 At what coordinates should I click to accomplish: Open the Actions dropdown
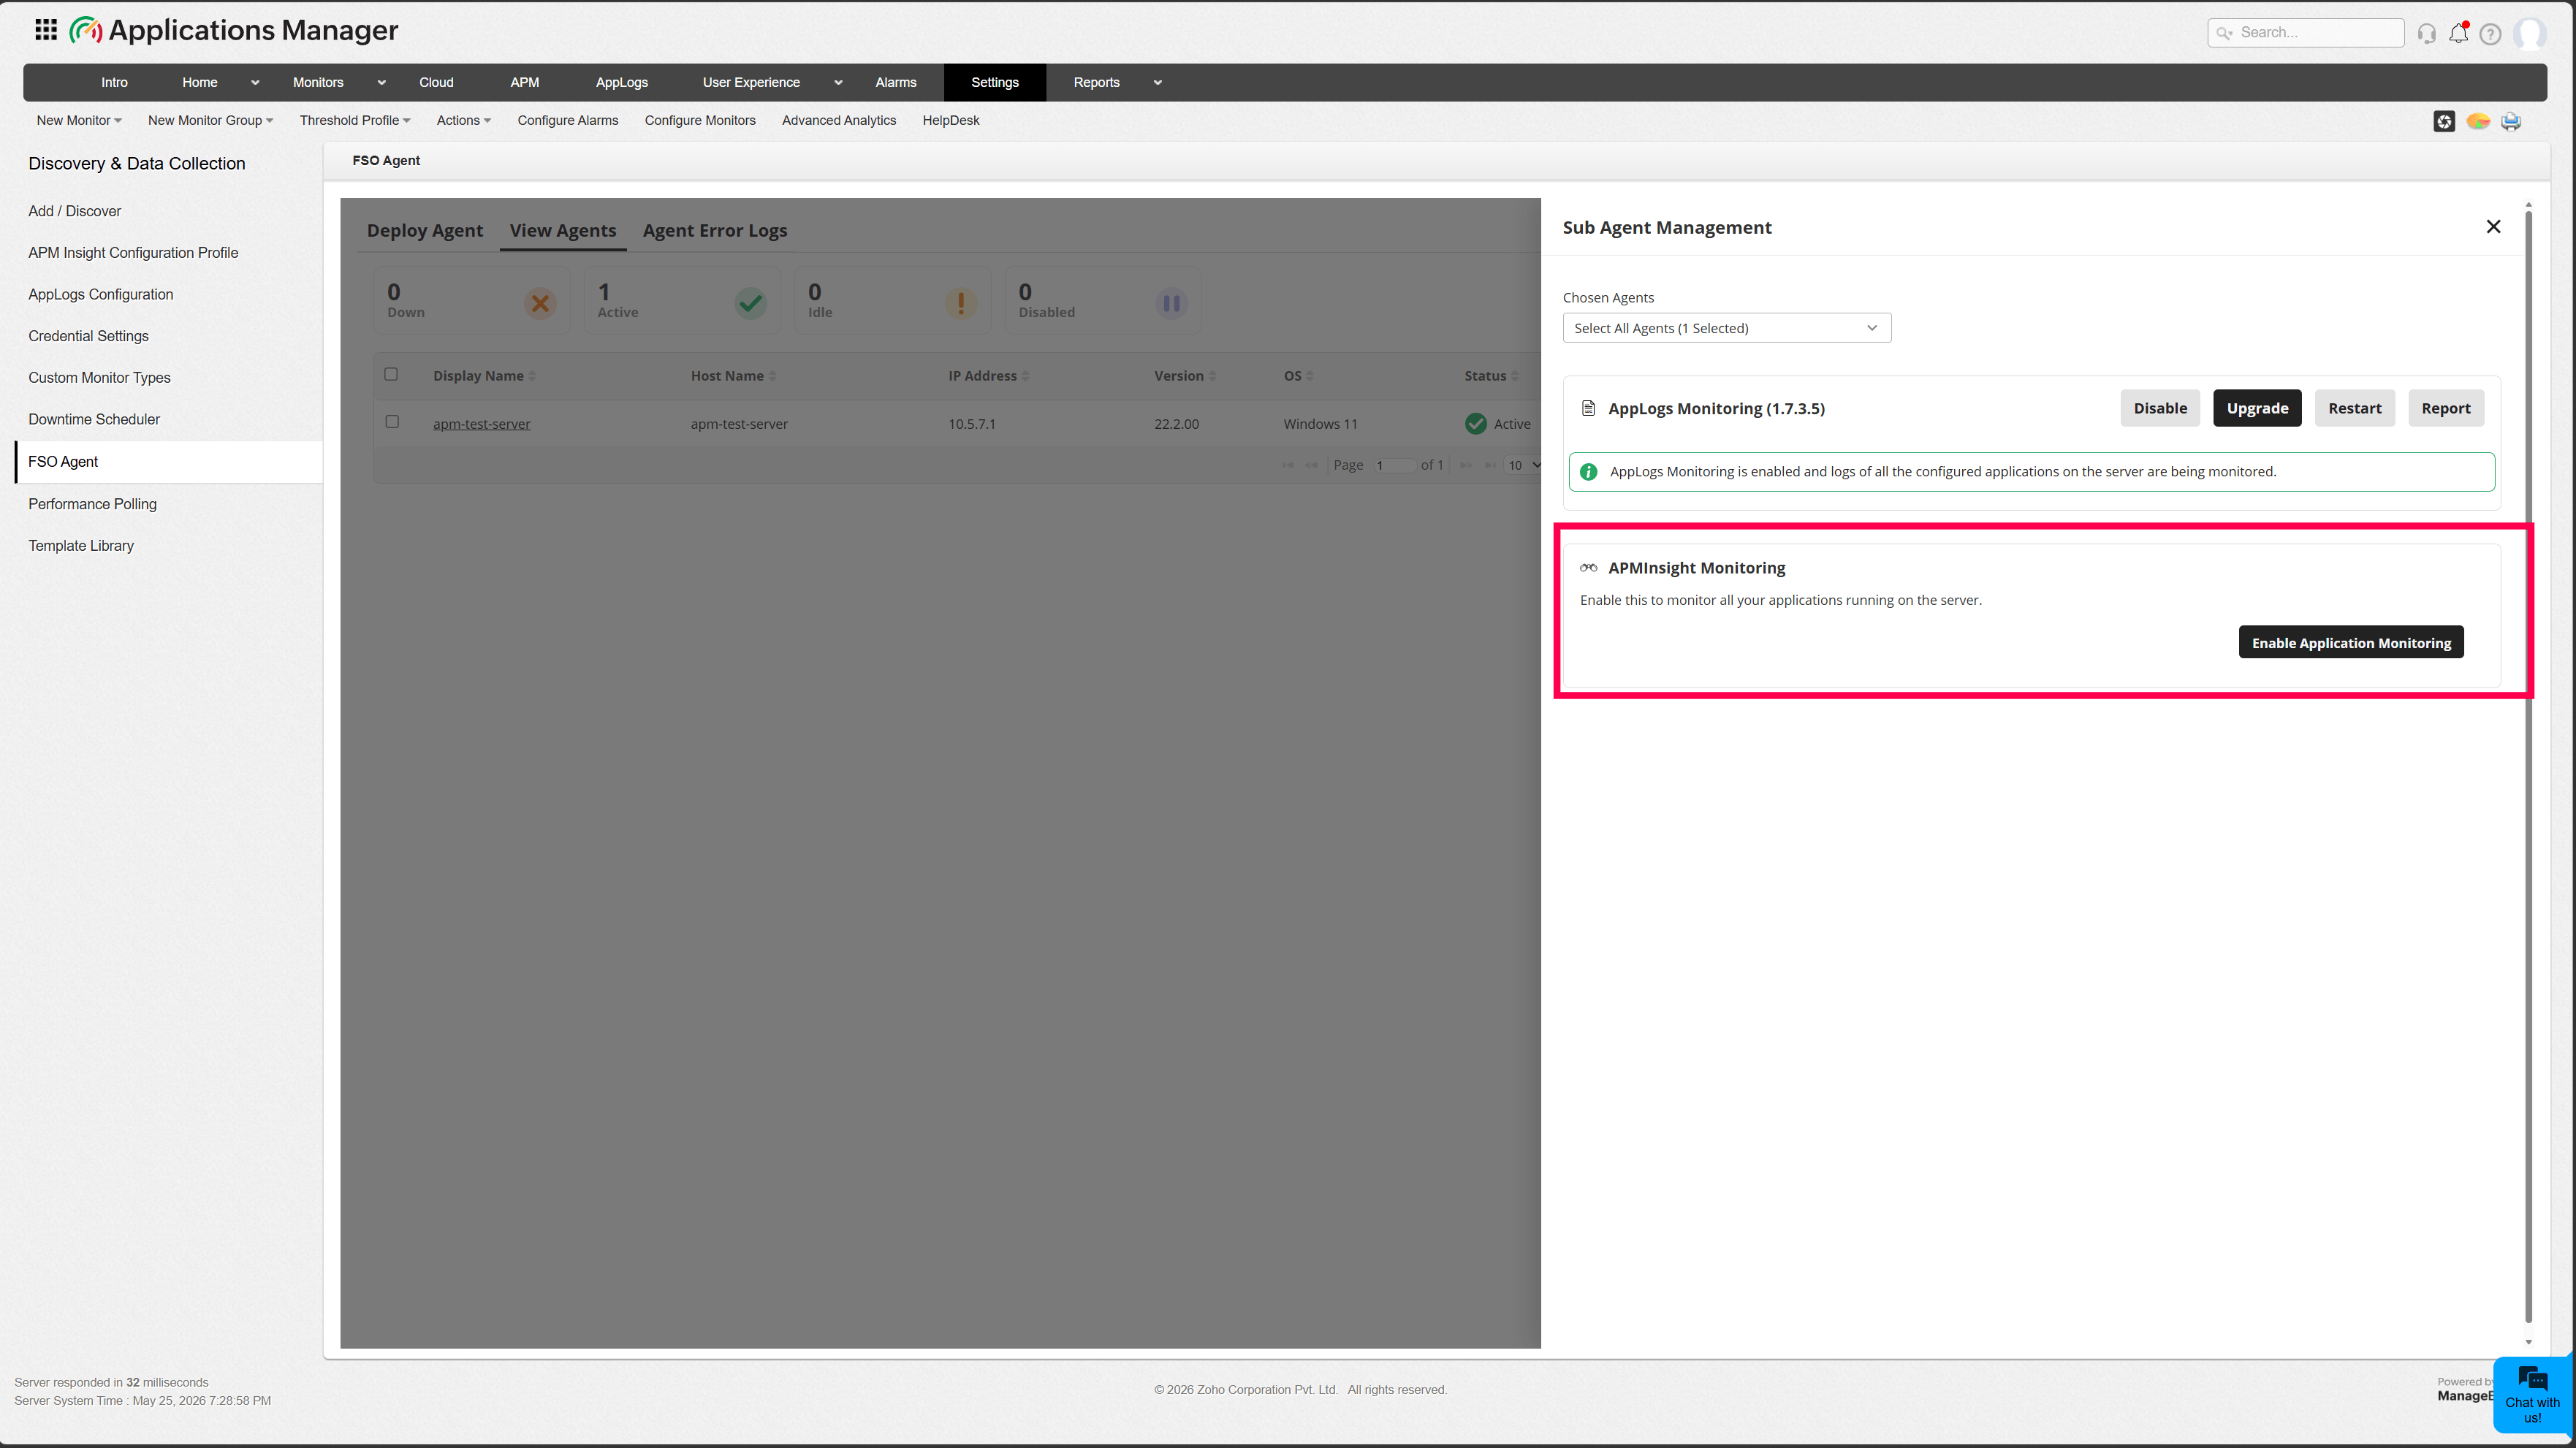click(464, 121)
